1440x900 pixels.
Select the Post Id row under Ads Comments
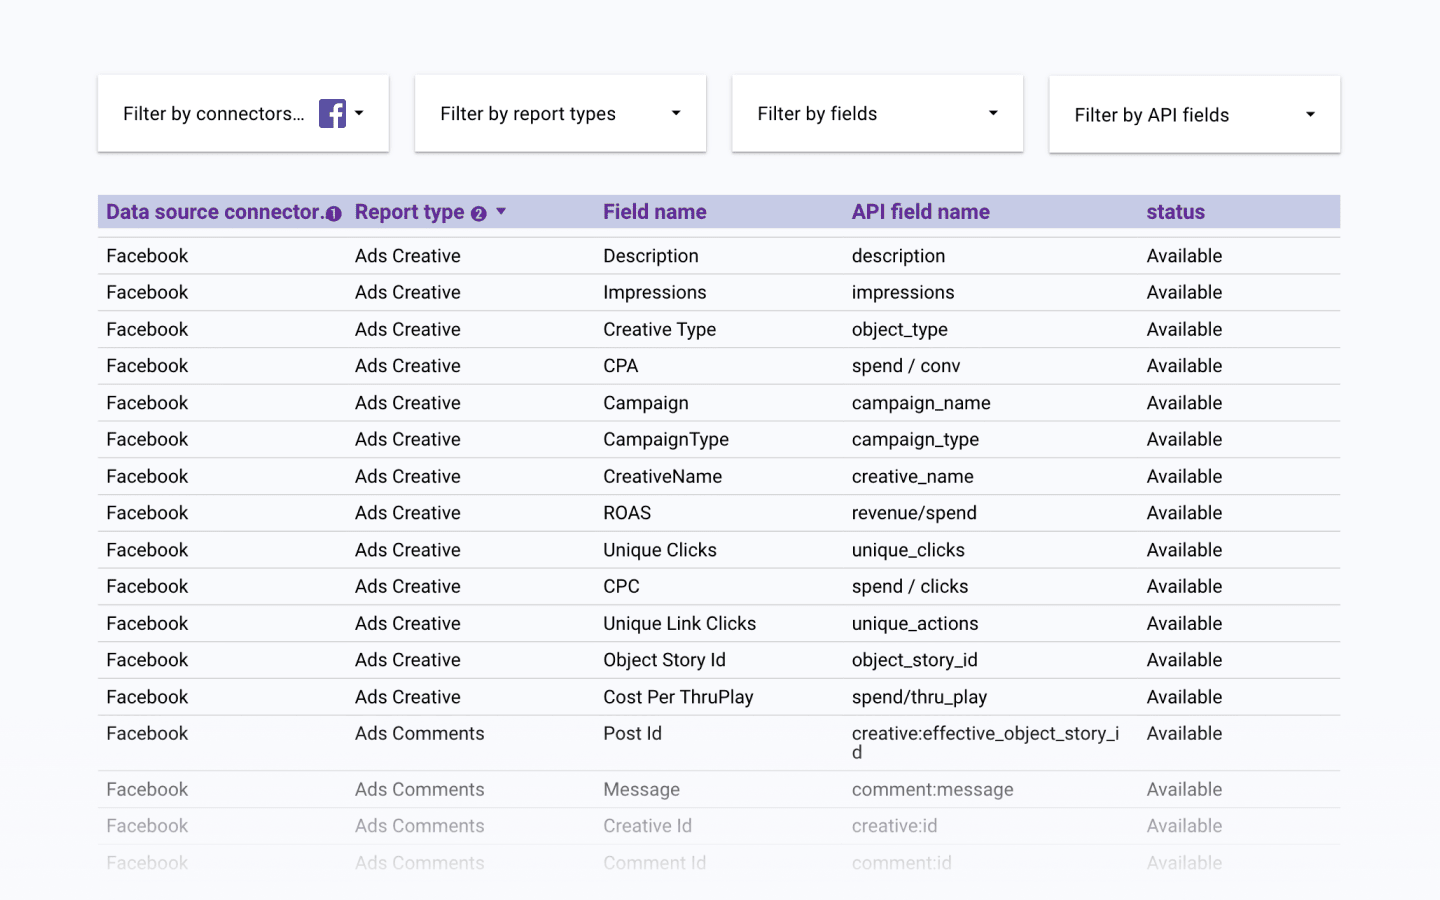coord(632,733)
